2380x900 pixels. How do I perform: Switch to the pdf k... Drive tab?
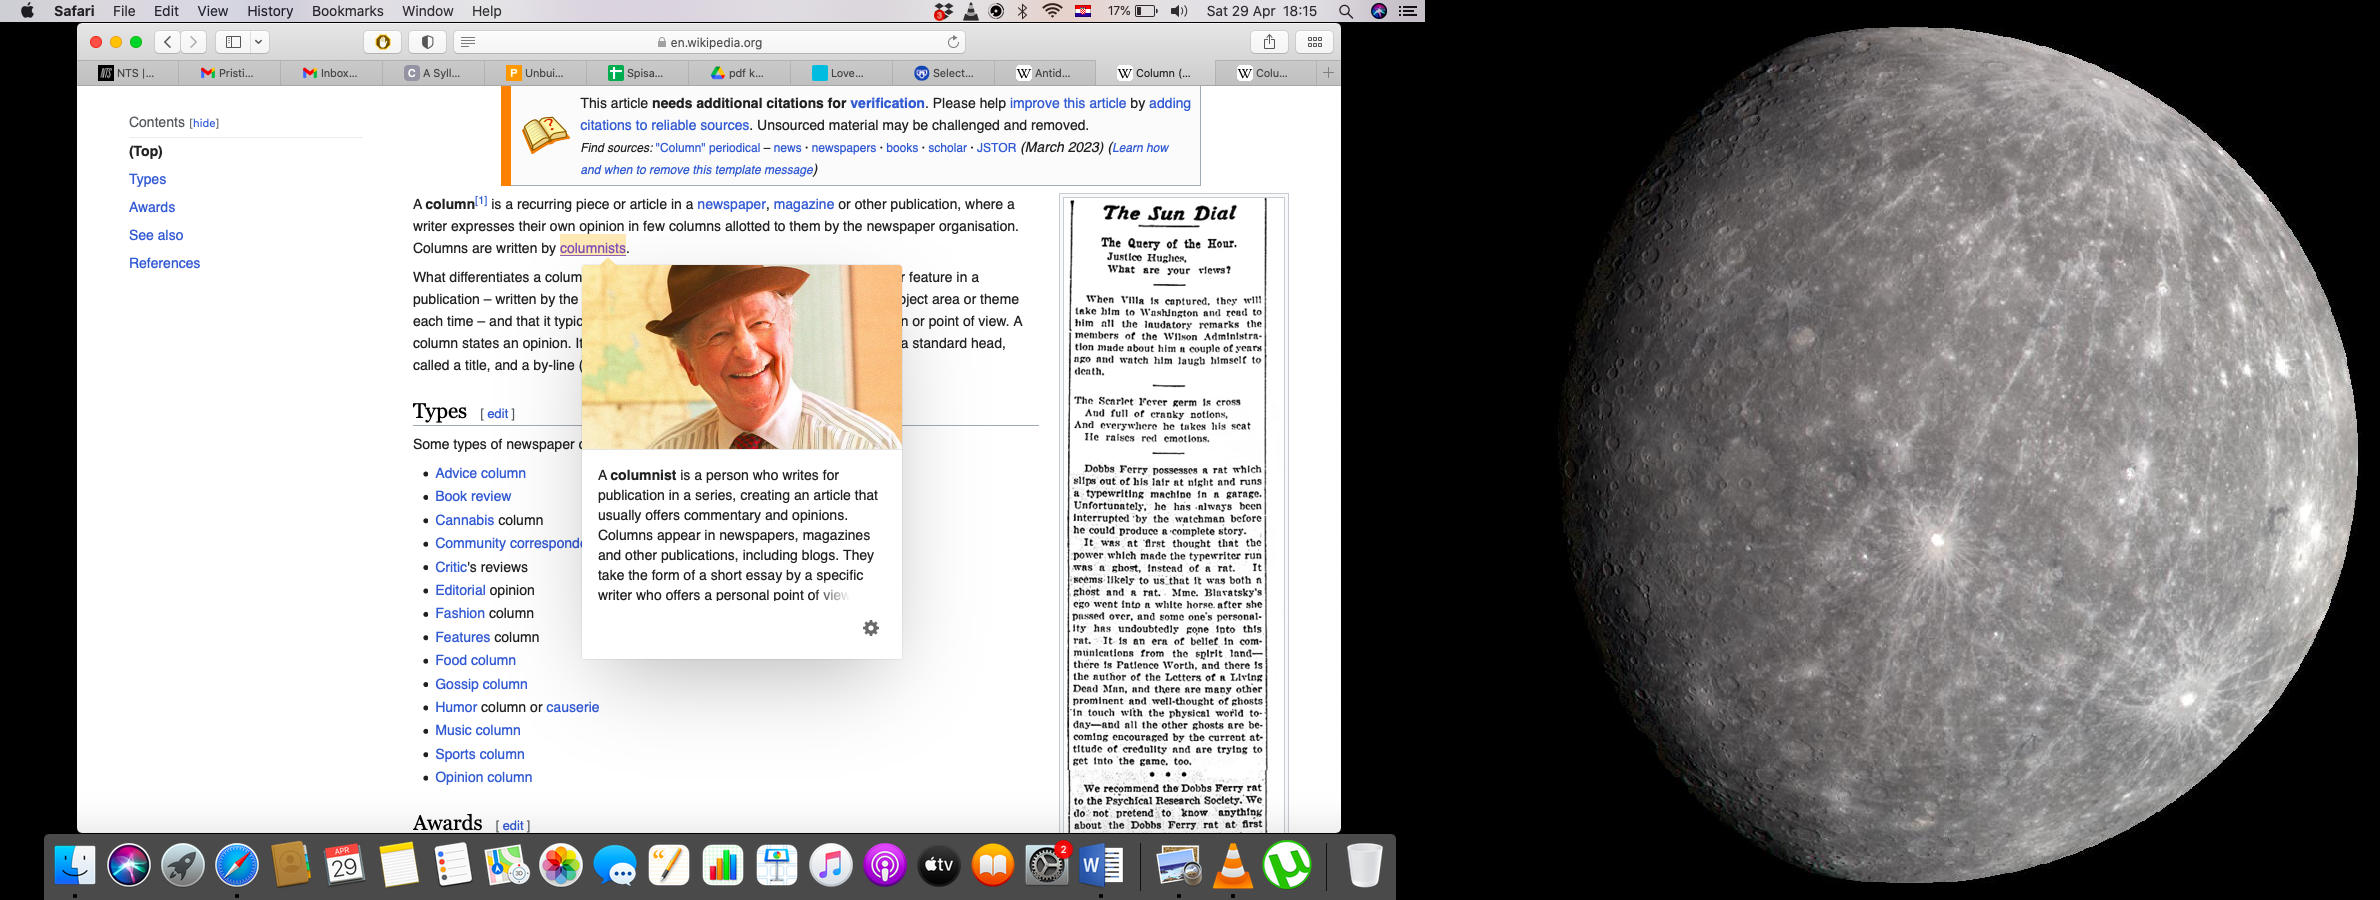click(738, 73)
